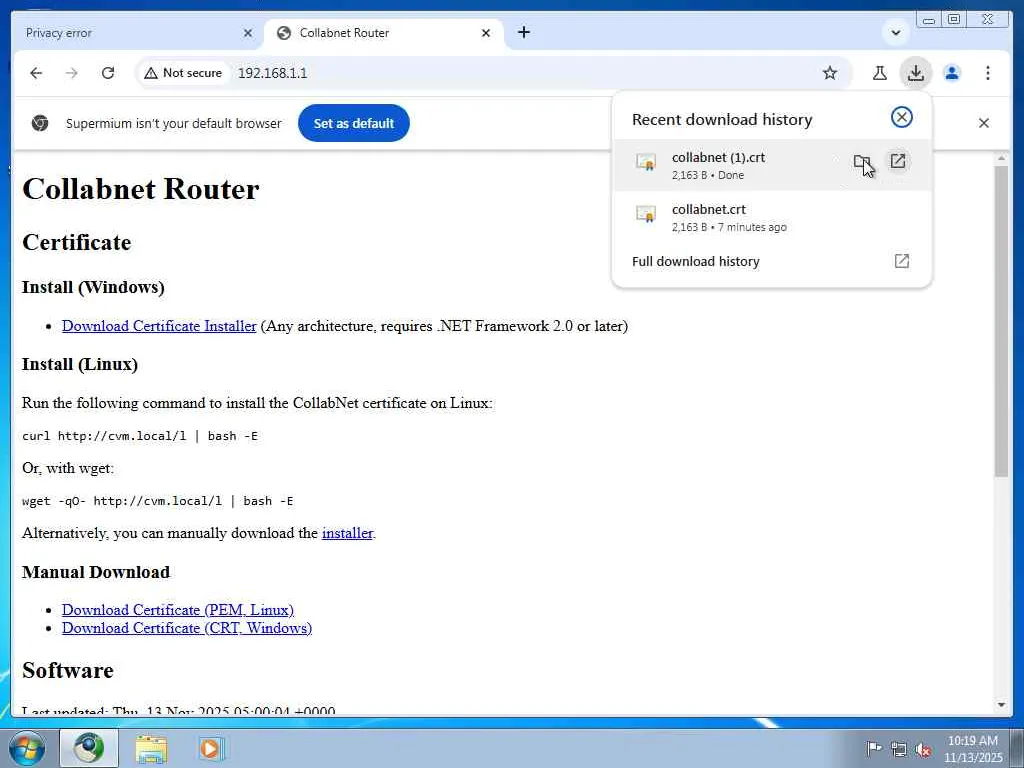Image resolution: width=1024 pixels, height=768 pixels.
Task: Select the curl http://cvm.local/l command text
Action: (140, 436)
